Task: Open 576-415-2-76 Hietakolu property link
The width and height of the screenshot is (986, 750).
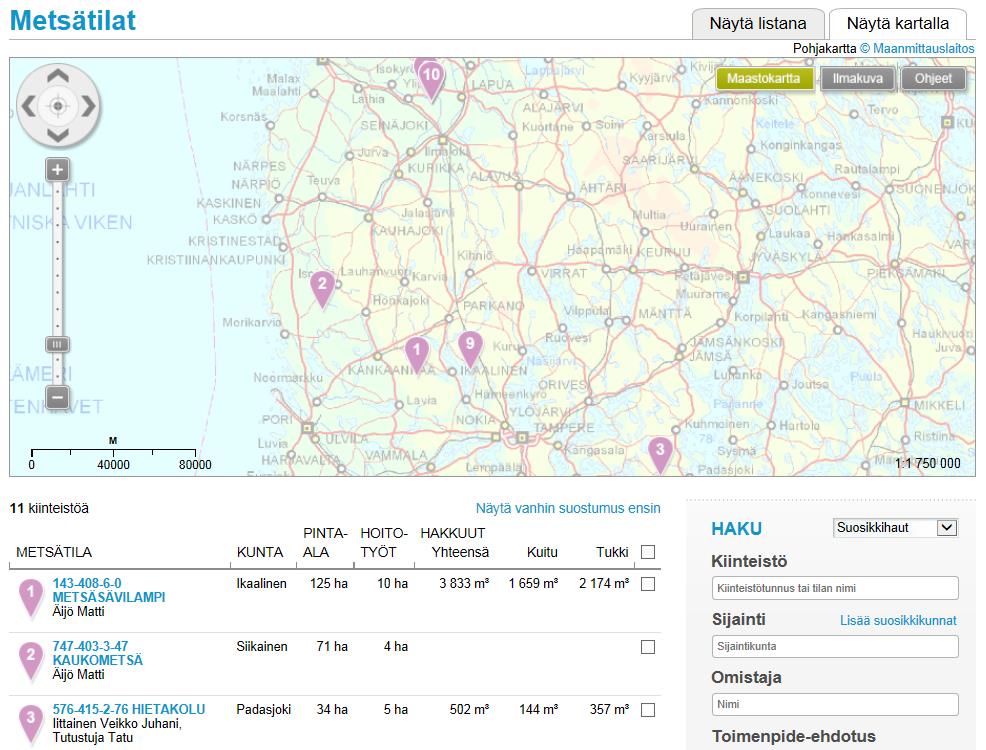Action: 129,709
